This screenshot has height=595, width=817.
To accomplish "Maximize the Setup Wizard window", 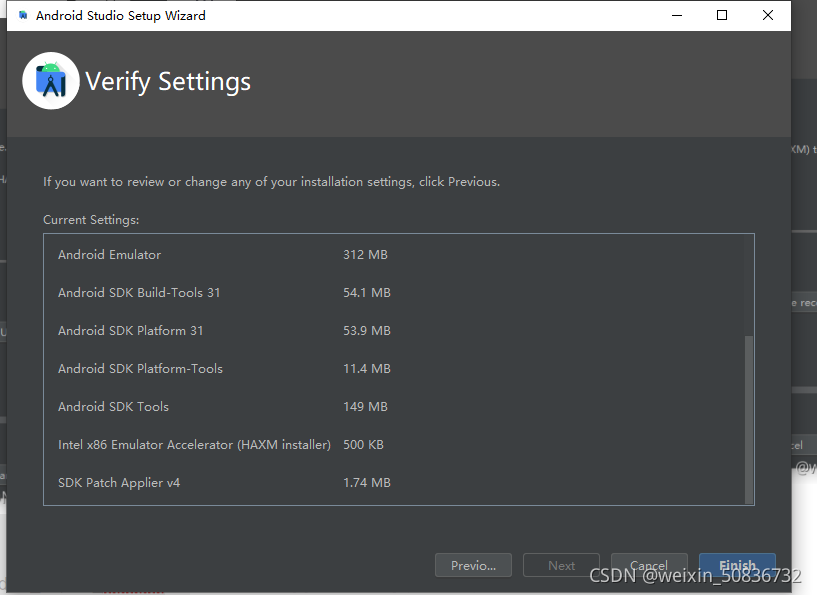I will [x=722, y=16].
